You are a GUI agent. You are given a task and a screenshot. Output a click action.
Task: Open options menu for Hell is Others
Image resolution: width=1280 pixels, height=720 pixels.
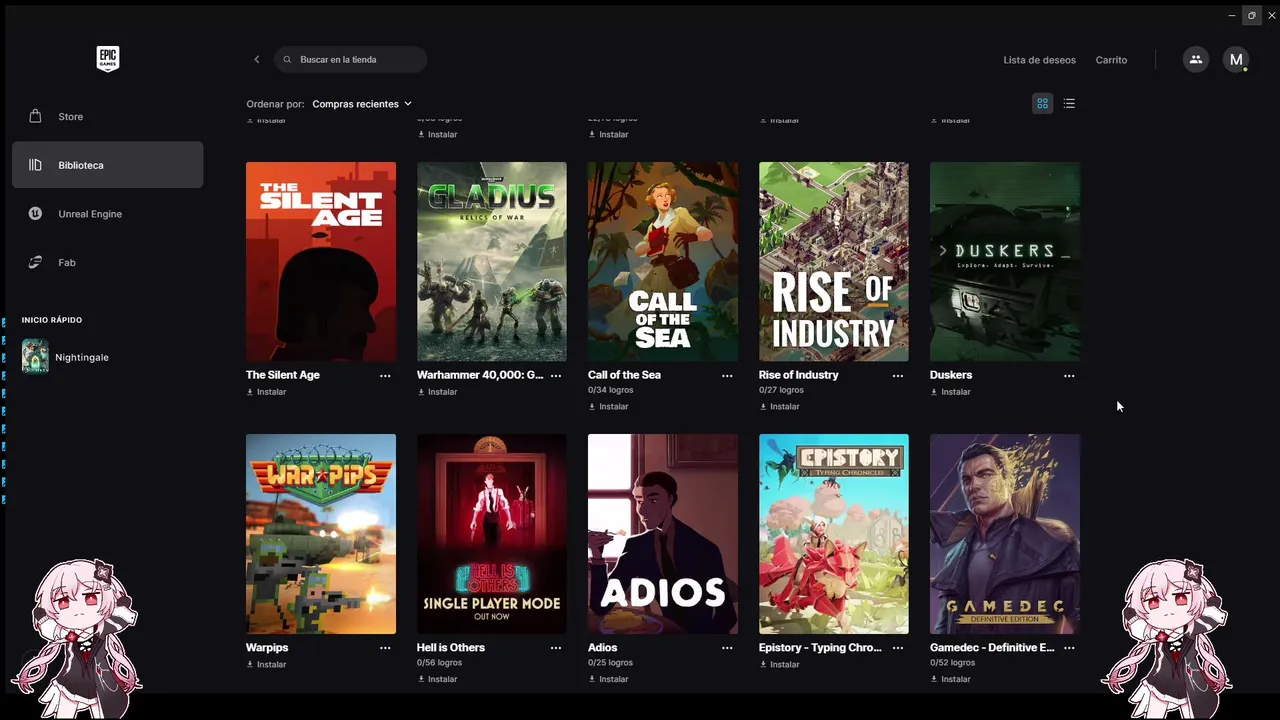(556, 648)
